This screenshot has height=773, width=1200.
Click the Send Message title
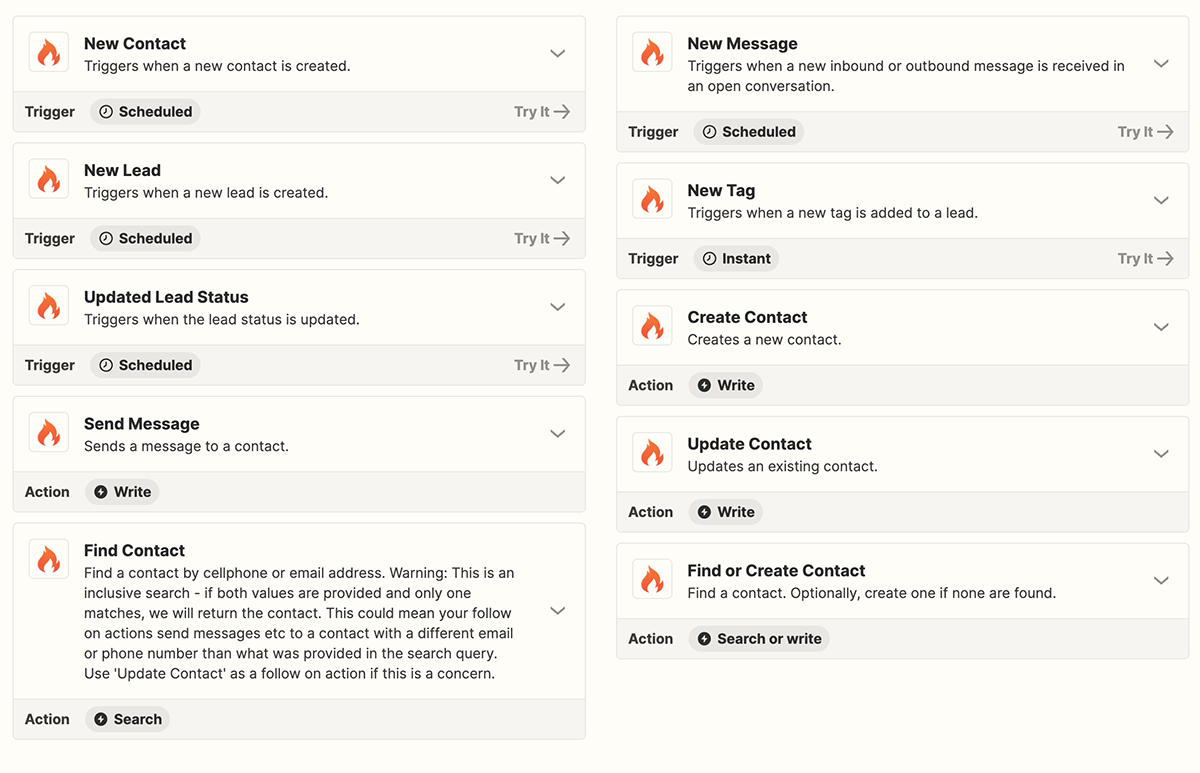(x=142, y=424)
